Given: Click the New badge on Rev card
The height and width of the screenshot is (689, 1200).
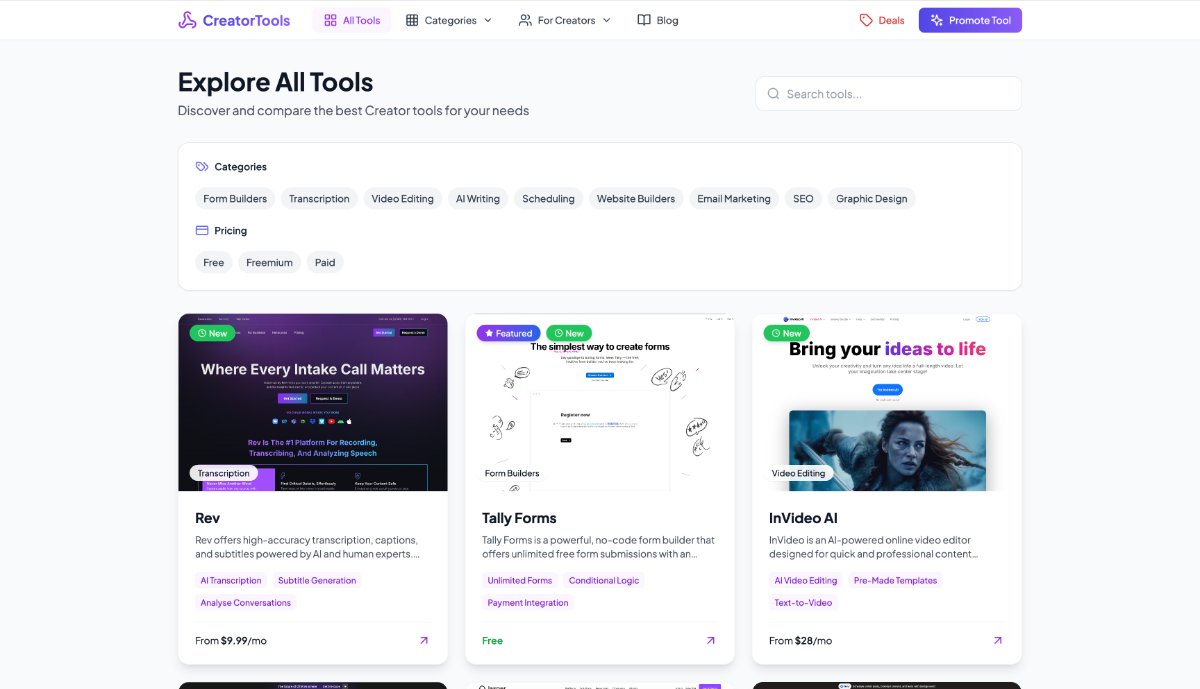Looking at the screenshot, I should pos(212,333).
